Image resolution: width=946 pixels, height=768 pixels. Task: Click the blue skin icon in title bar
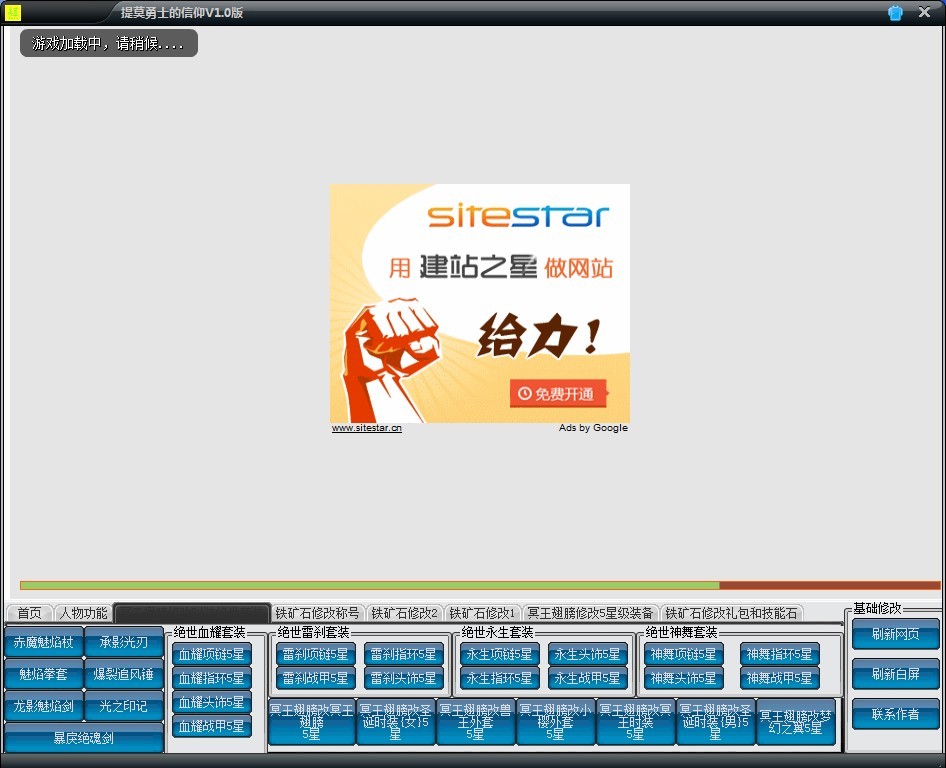coord(895,13)
